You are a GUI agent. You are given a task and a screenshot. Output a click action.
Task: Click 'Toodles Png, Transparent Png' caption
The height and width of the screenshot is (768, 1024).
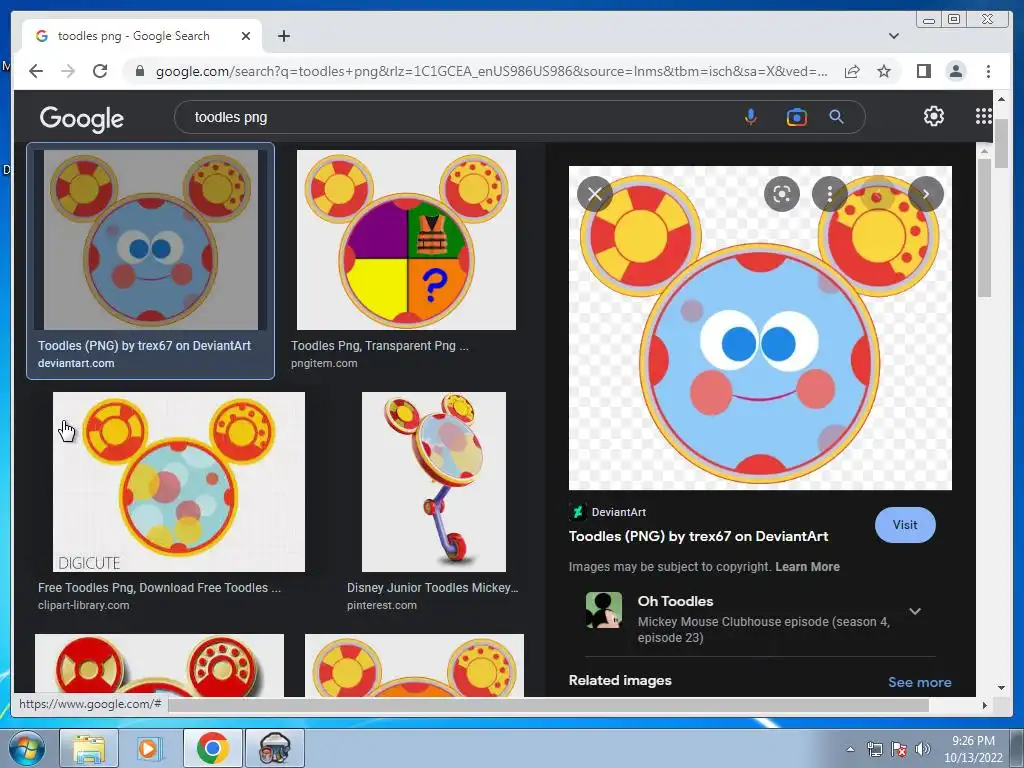click(379, 345)
